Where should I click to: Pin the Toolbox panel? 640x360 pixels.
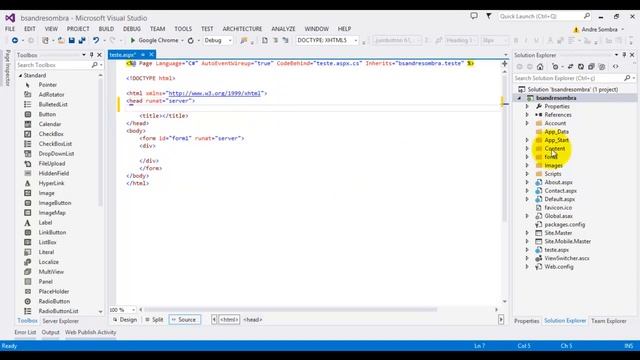click(x=91, y=55)
